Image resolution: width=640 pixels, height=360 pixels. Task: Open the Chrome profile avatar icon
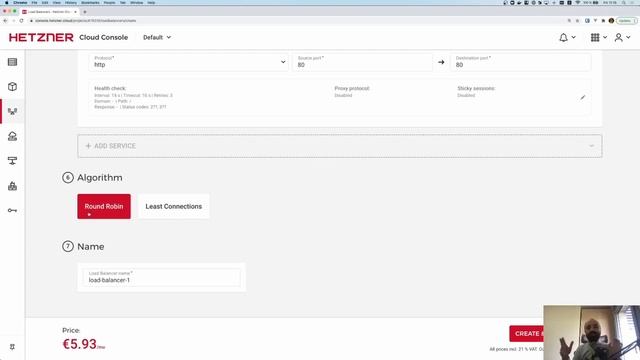611,20
